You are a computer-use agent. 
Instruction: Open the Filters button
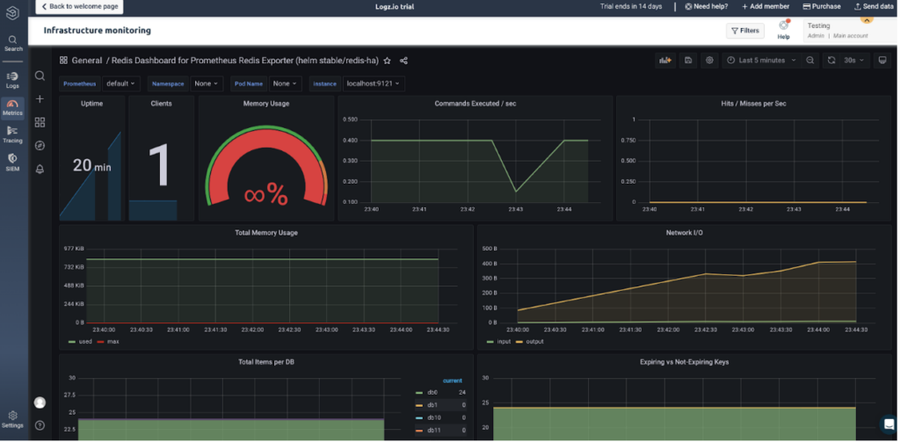(745, 31)
